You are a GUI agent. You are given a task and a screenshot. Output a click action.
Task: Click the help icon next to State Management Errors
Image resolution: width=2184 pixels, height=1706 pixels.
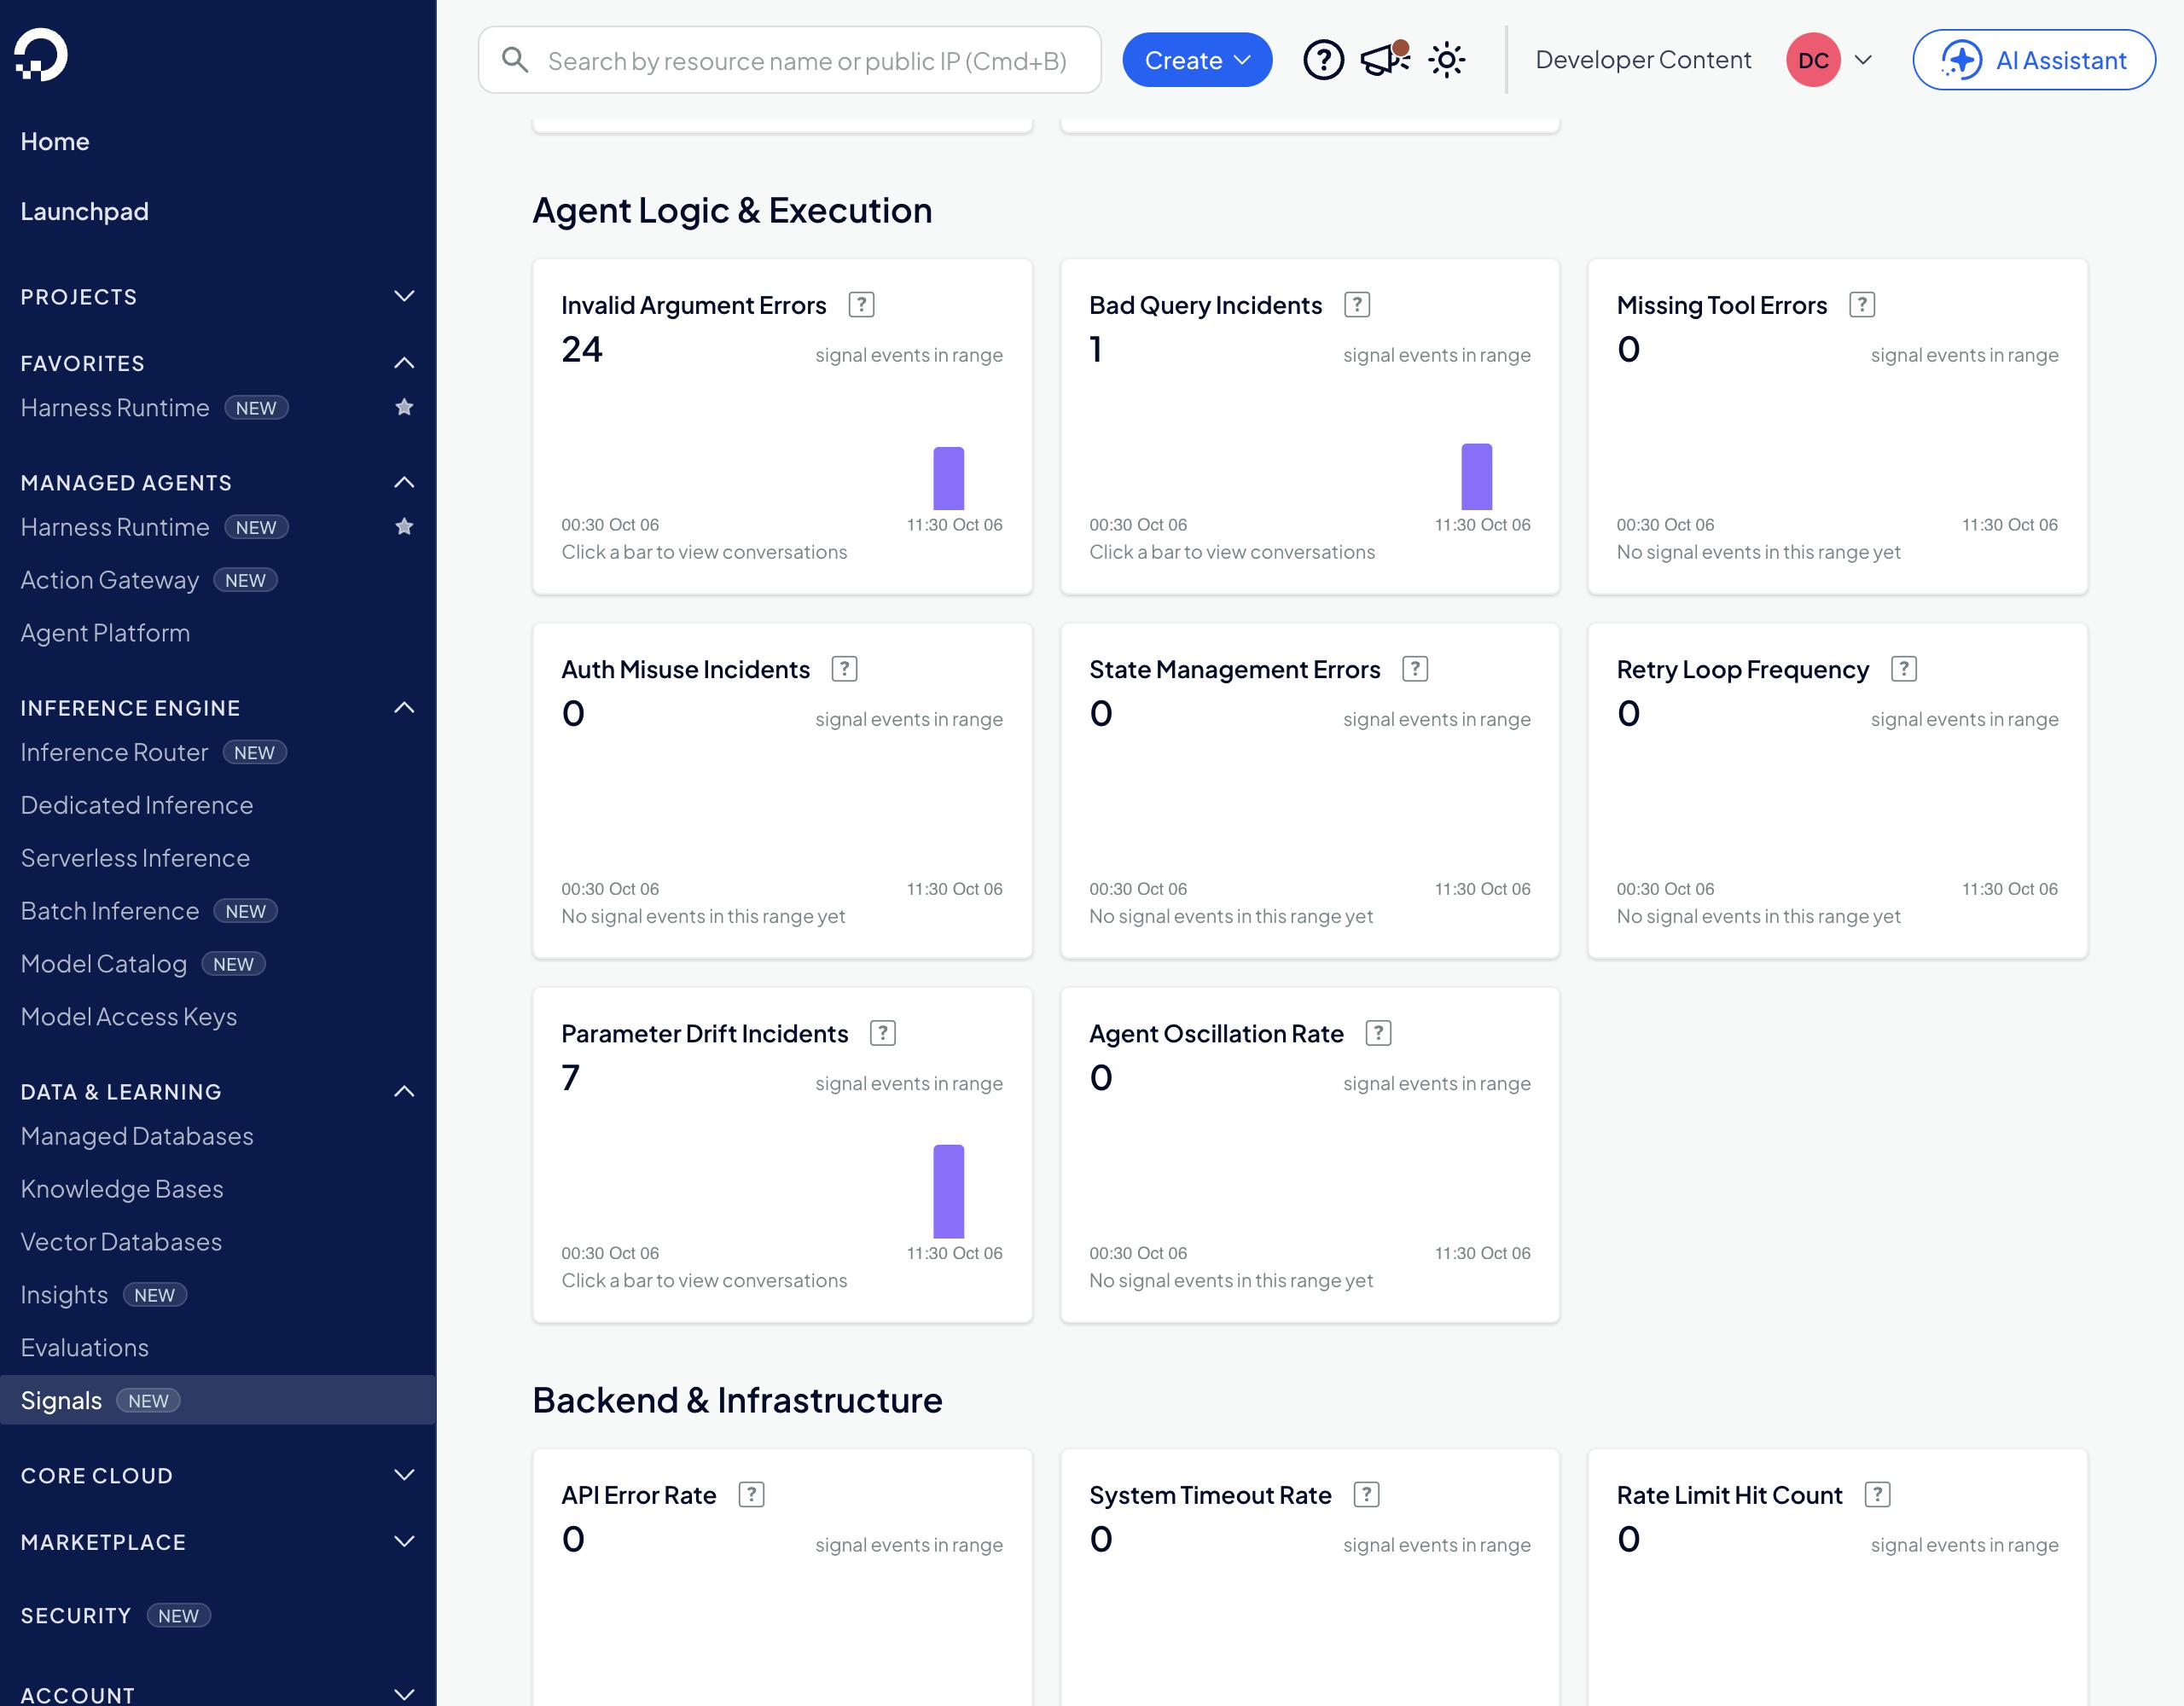pos(1414,669)
